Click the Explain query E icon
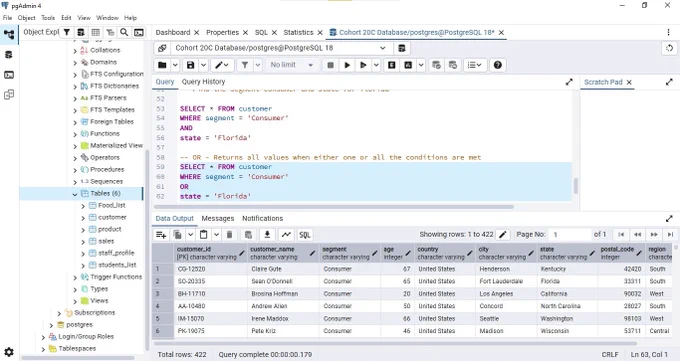This screenshot has width=680, height=361. tap(392, 65)
